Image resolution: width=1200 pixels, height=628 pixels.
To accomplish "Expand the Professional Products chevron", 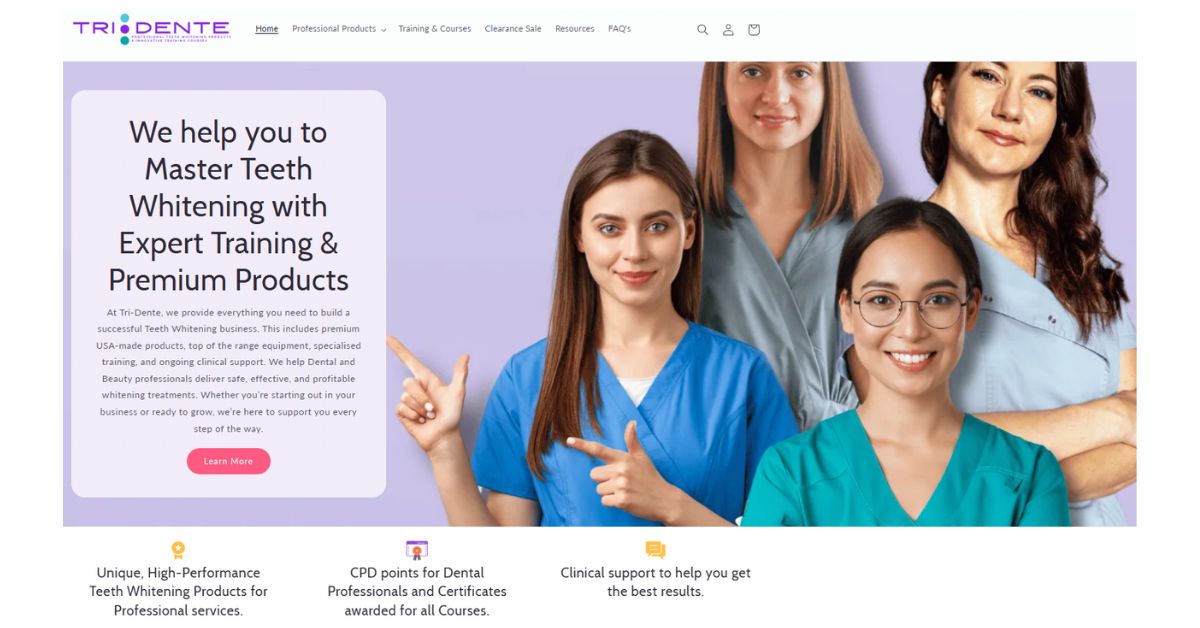I will tap(383, 30).
